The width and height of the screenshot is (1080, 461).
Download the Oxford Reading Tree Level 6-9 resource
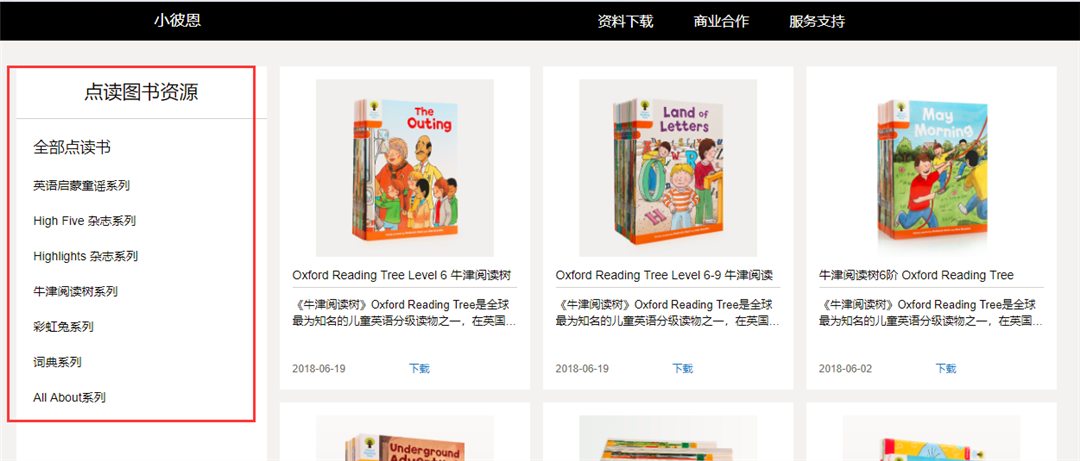tap(683, 369)
